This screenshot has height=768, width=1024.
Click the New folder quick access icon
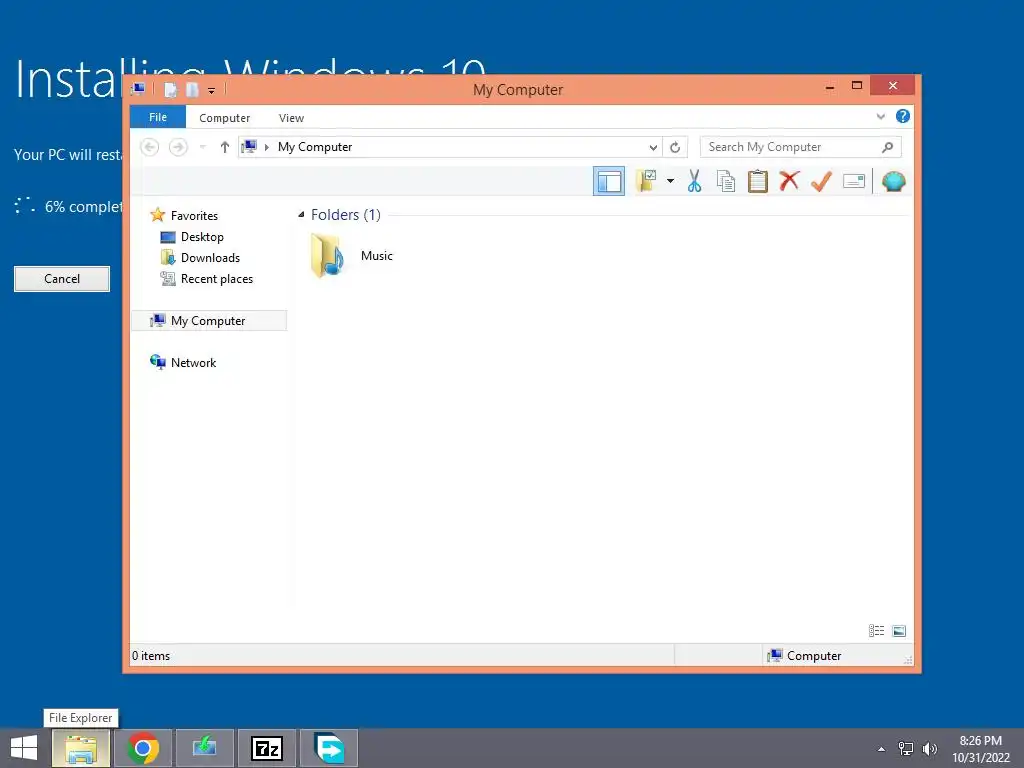tap(192, 89)
